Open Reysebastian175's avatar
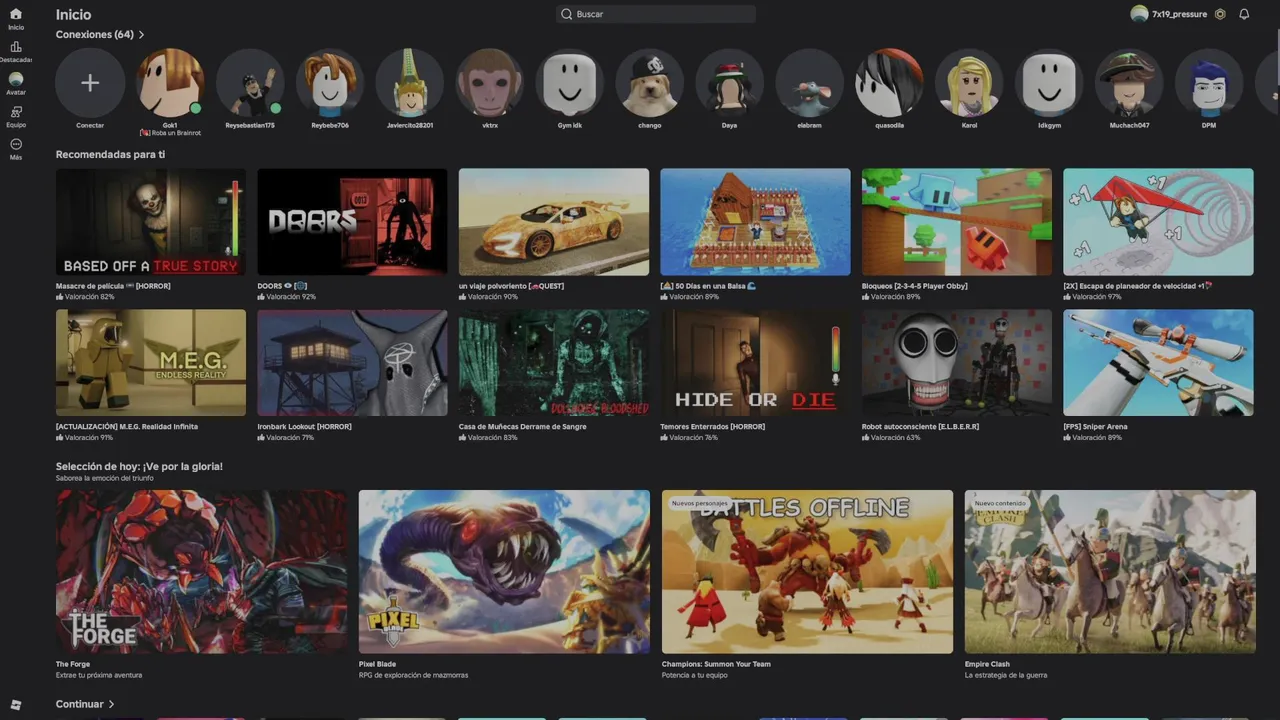The width and height of the screenshot is (1280, 720). 250,83
